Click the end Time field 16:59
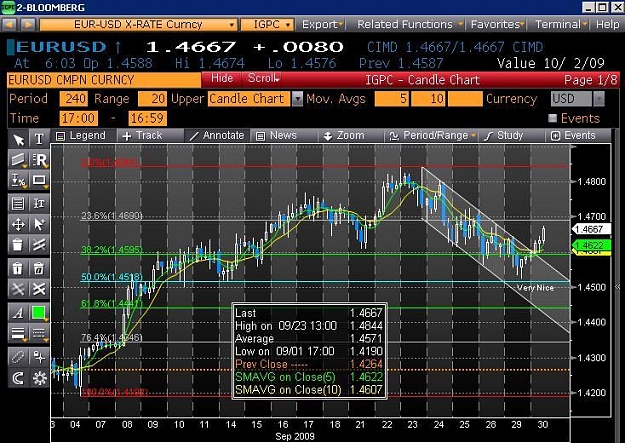The image size is (625, 443). pos(147,118)
